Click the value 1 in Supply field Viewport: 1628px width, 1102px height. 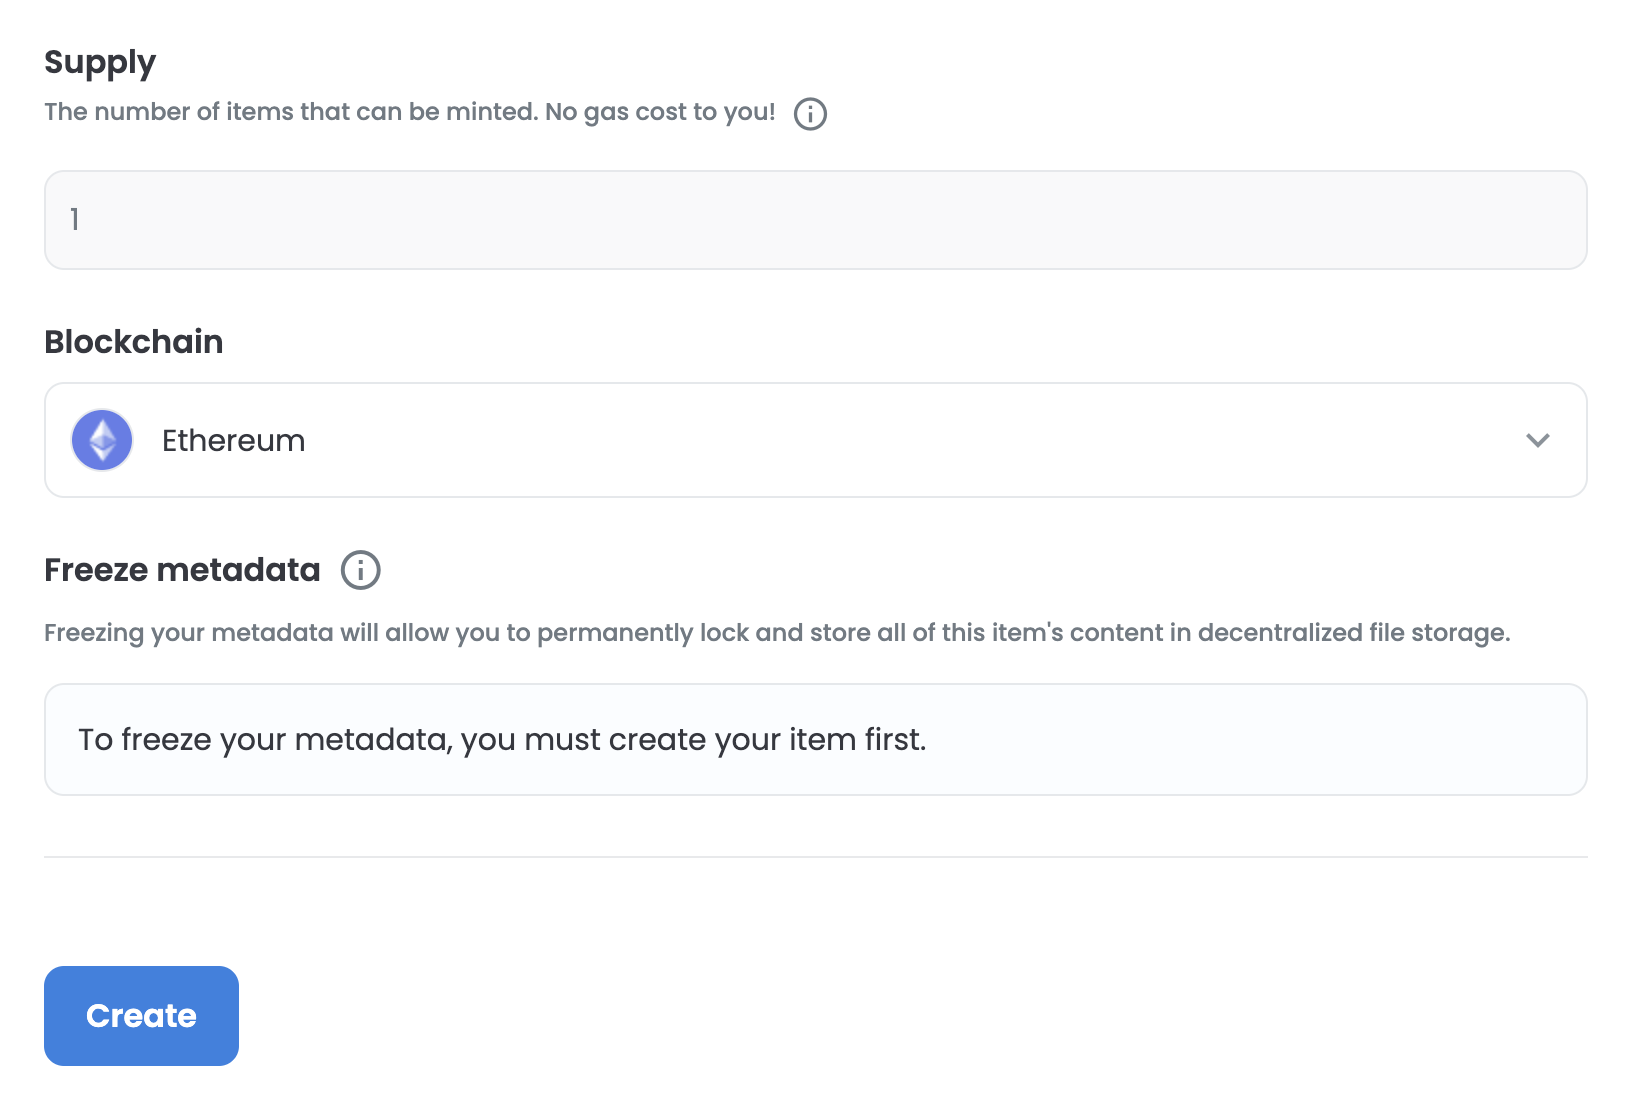coord(74,219)
